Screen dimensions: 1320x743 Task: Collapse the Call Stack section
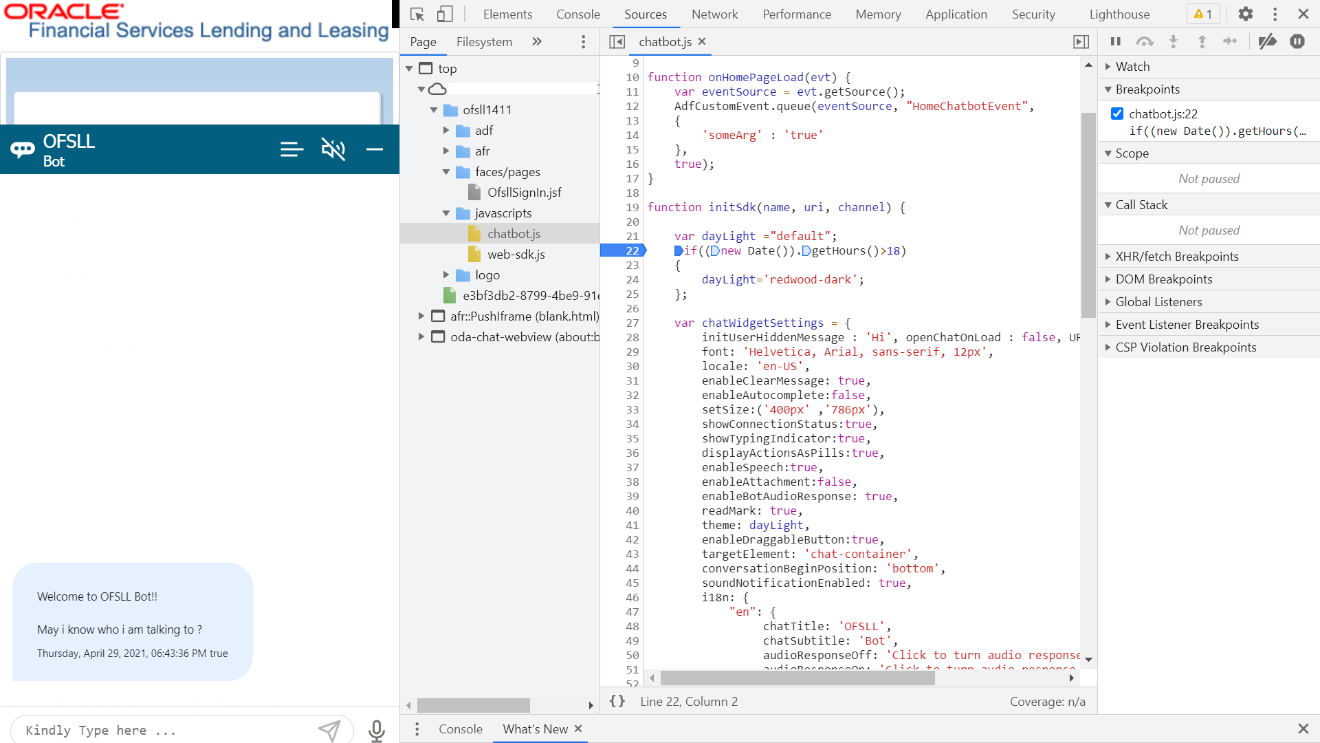1141,204
